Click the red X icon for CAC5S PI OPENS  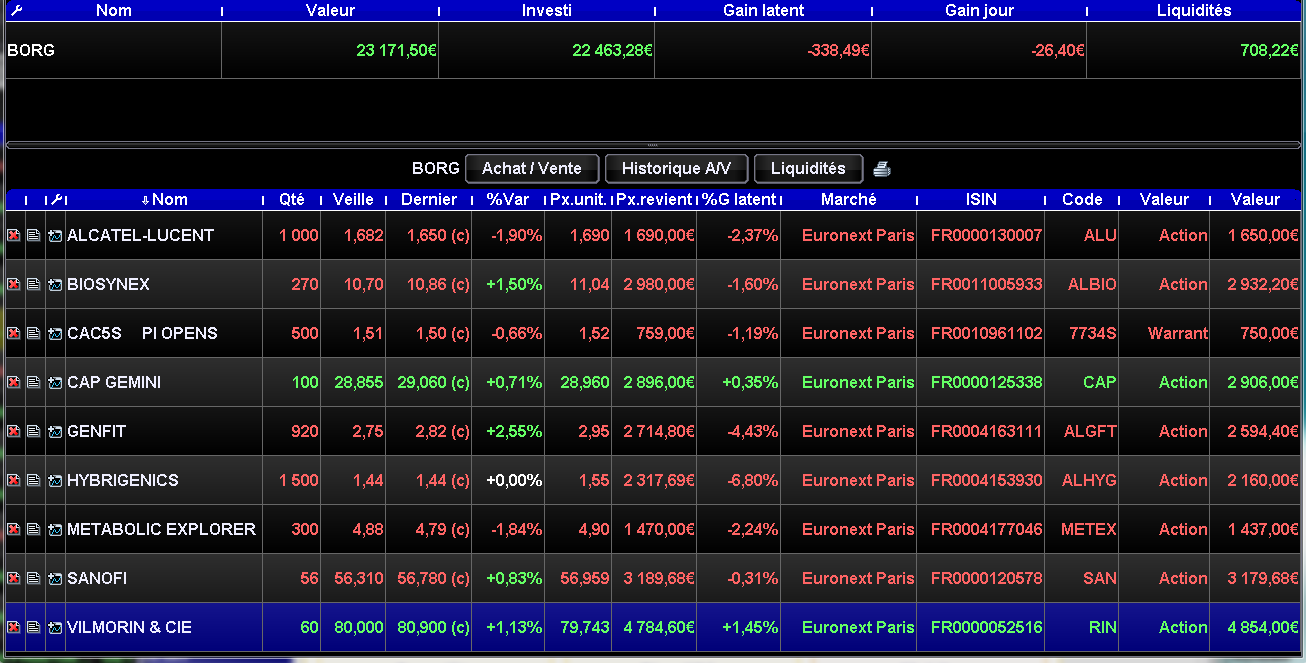tap(14, 333)
